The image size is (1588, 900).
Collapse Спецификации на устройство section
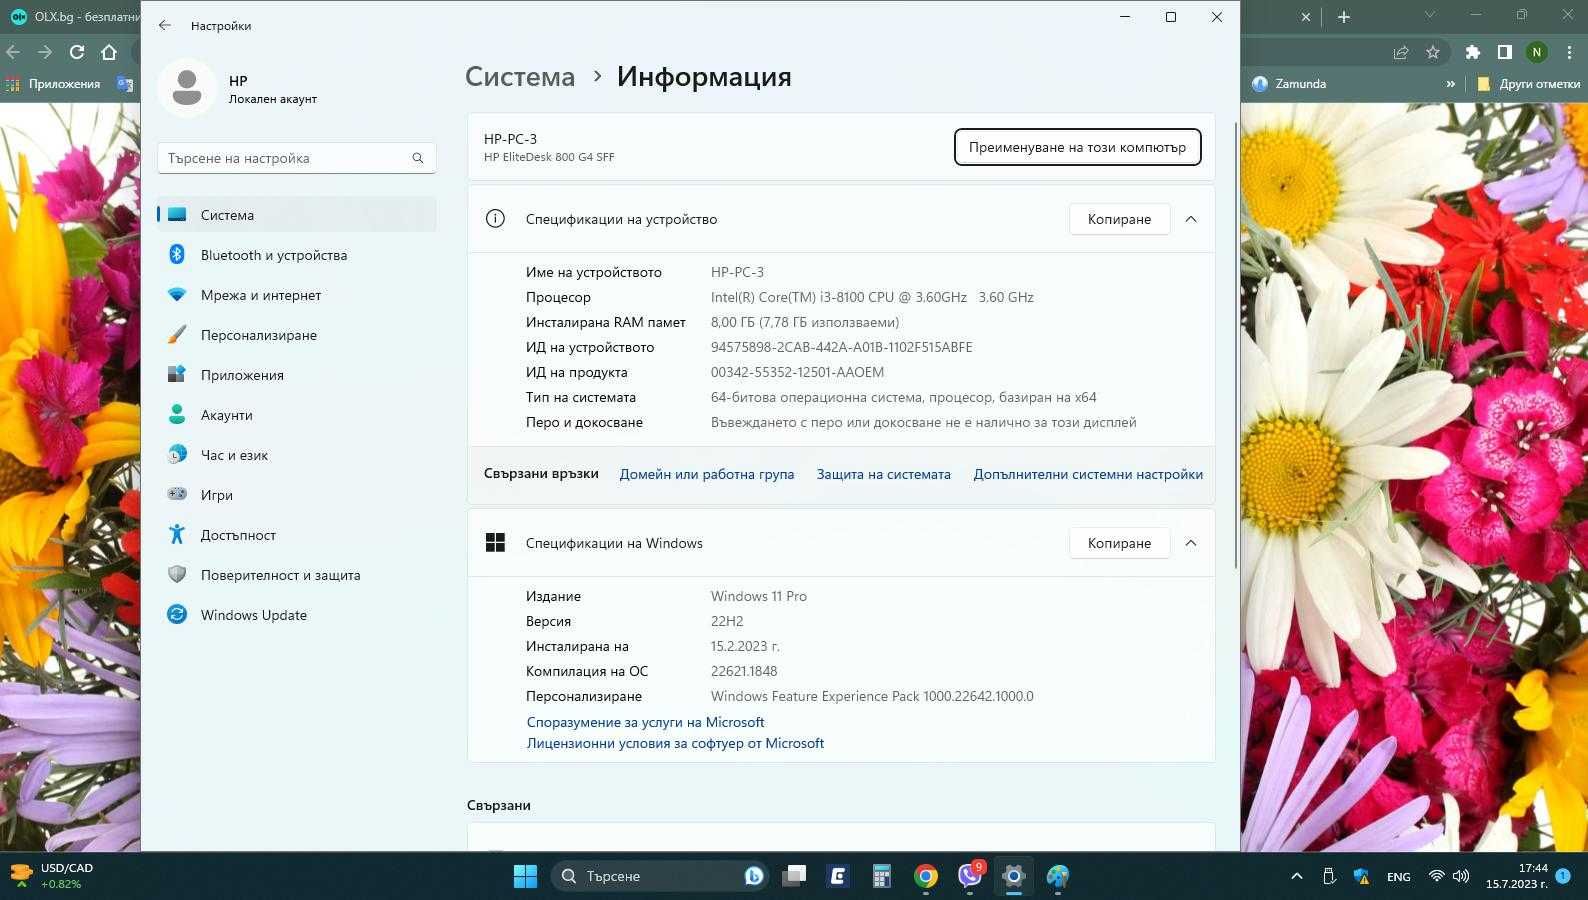pos(1191,219)
